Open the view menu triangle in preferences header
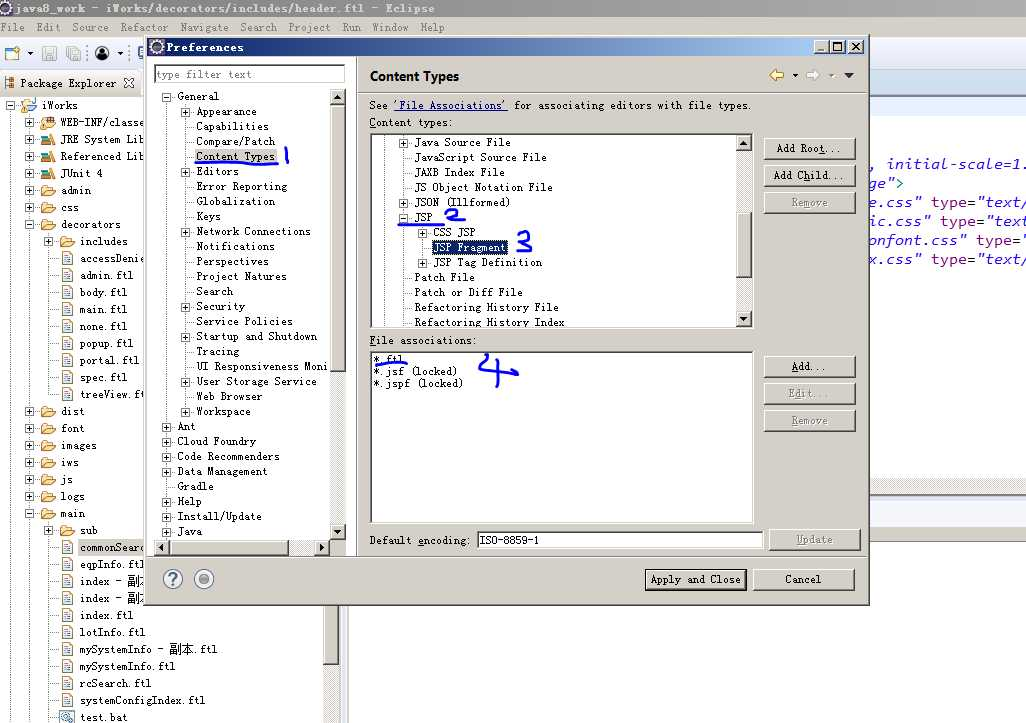The width and height of the screenshot is (1026, 723). 849,75
